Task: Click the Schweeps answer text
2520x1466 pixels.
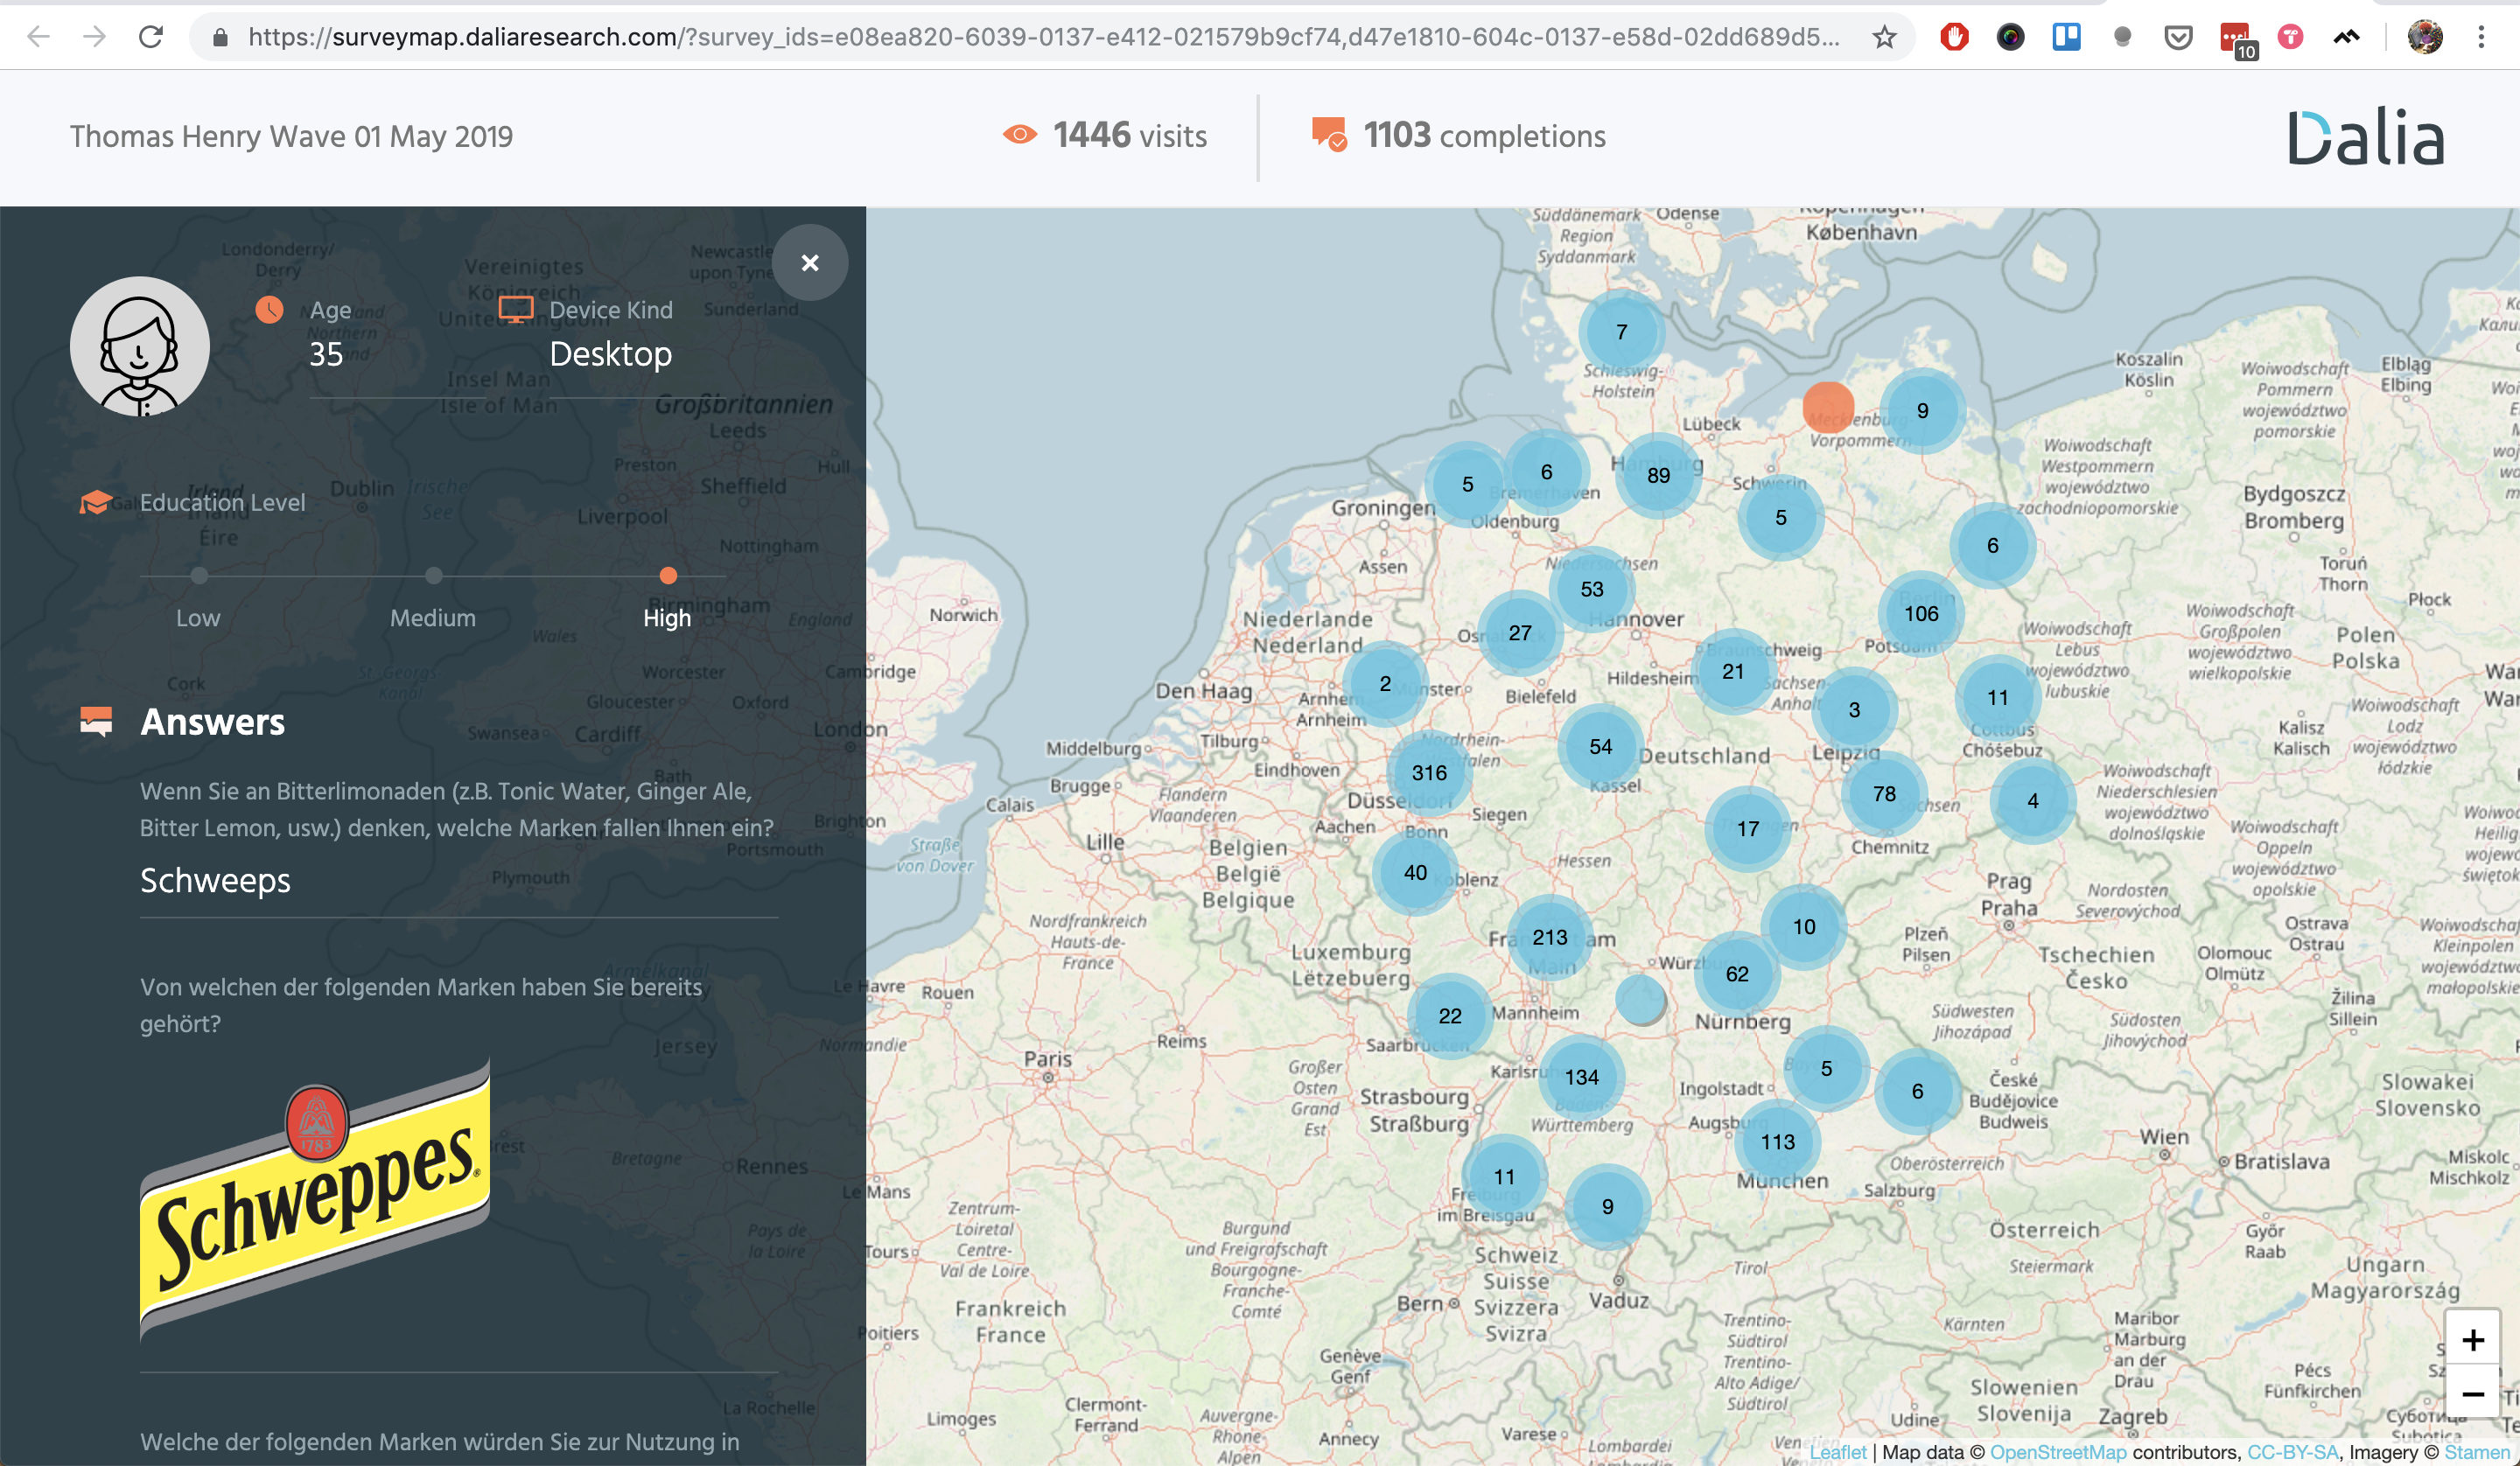Action: pos(215,880)
